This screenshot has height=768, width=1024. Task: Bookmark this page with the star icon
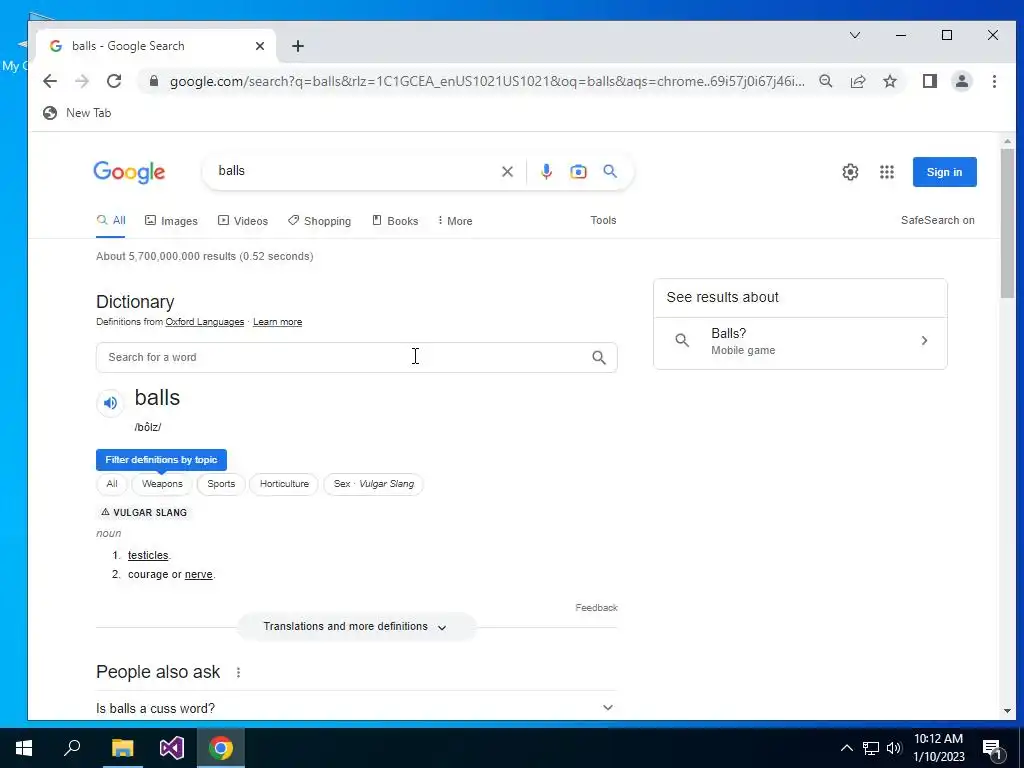(889, 81)
